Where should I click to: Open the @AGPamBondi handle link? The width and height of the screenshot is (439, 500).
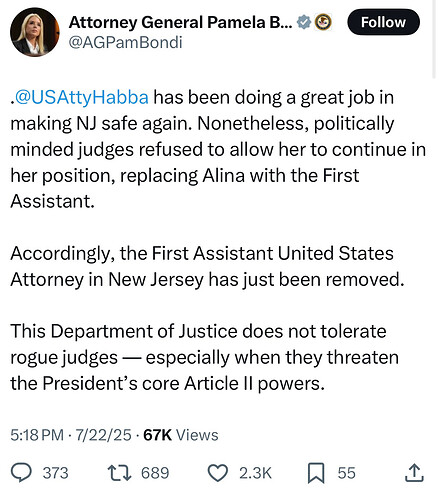click(125, 43)
